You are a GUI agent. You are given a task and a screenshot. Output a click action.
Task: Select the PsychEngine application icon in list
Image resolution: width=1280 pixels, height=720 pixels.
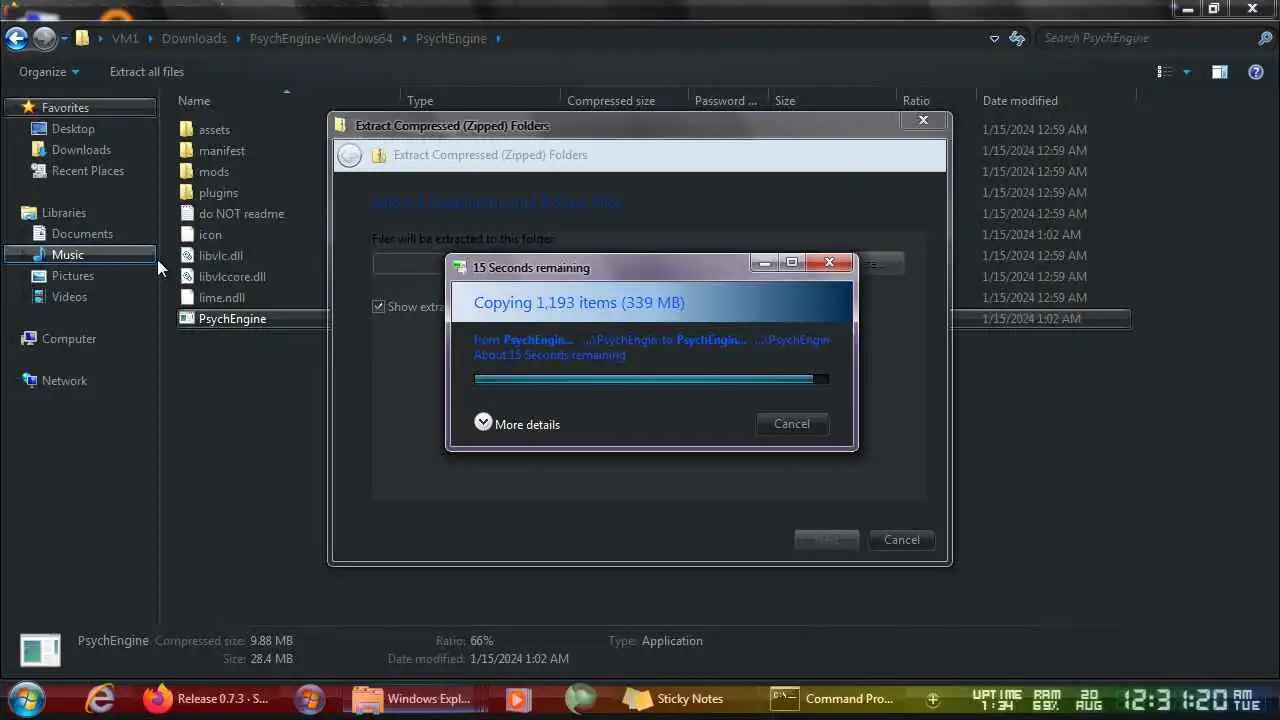pos(187,318)
